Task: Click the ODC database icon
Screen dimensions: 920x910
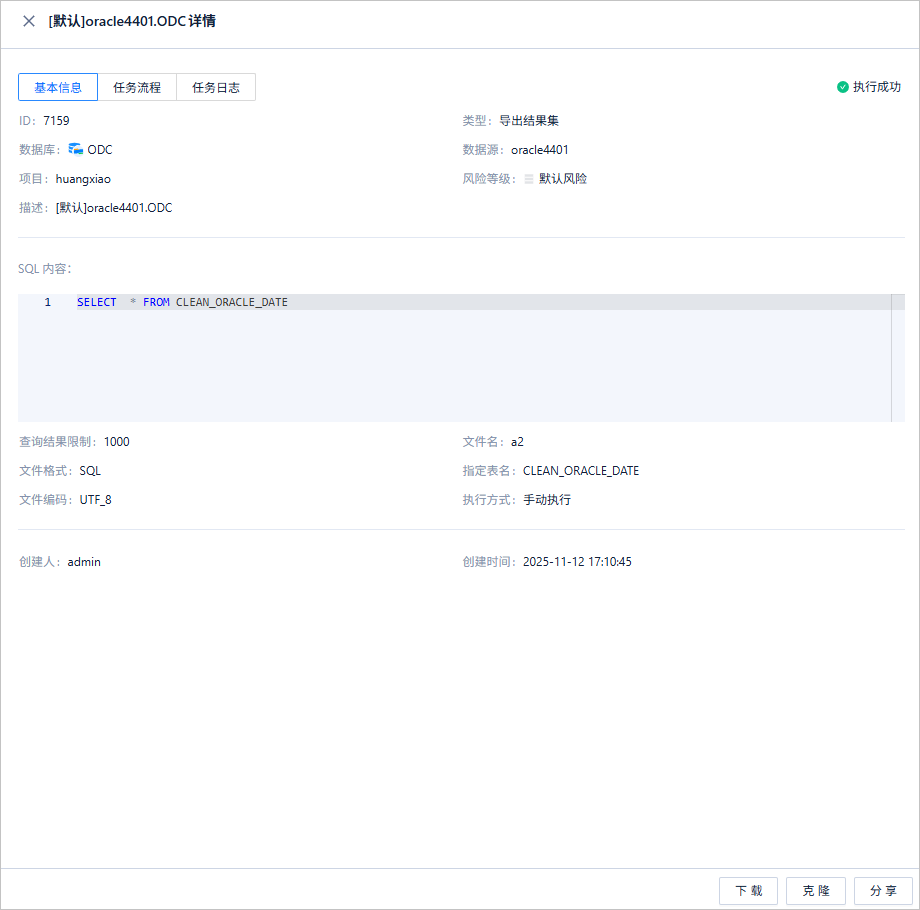Action: [x=76, y=149]
